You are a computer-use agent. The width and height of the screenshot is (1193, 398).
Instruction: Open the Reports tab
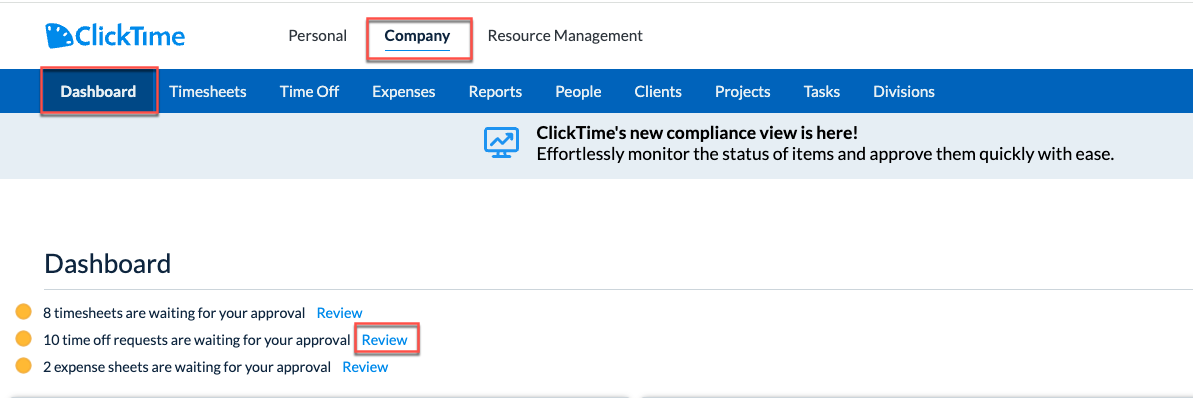(495, 92)
